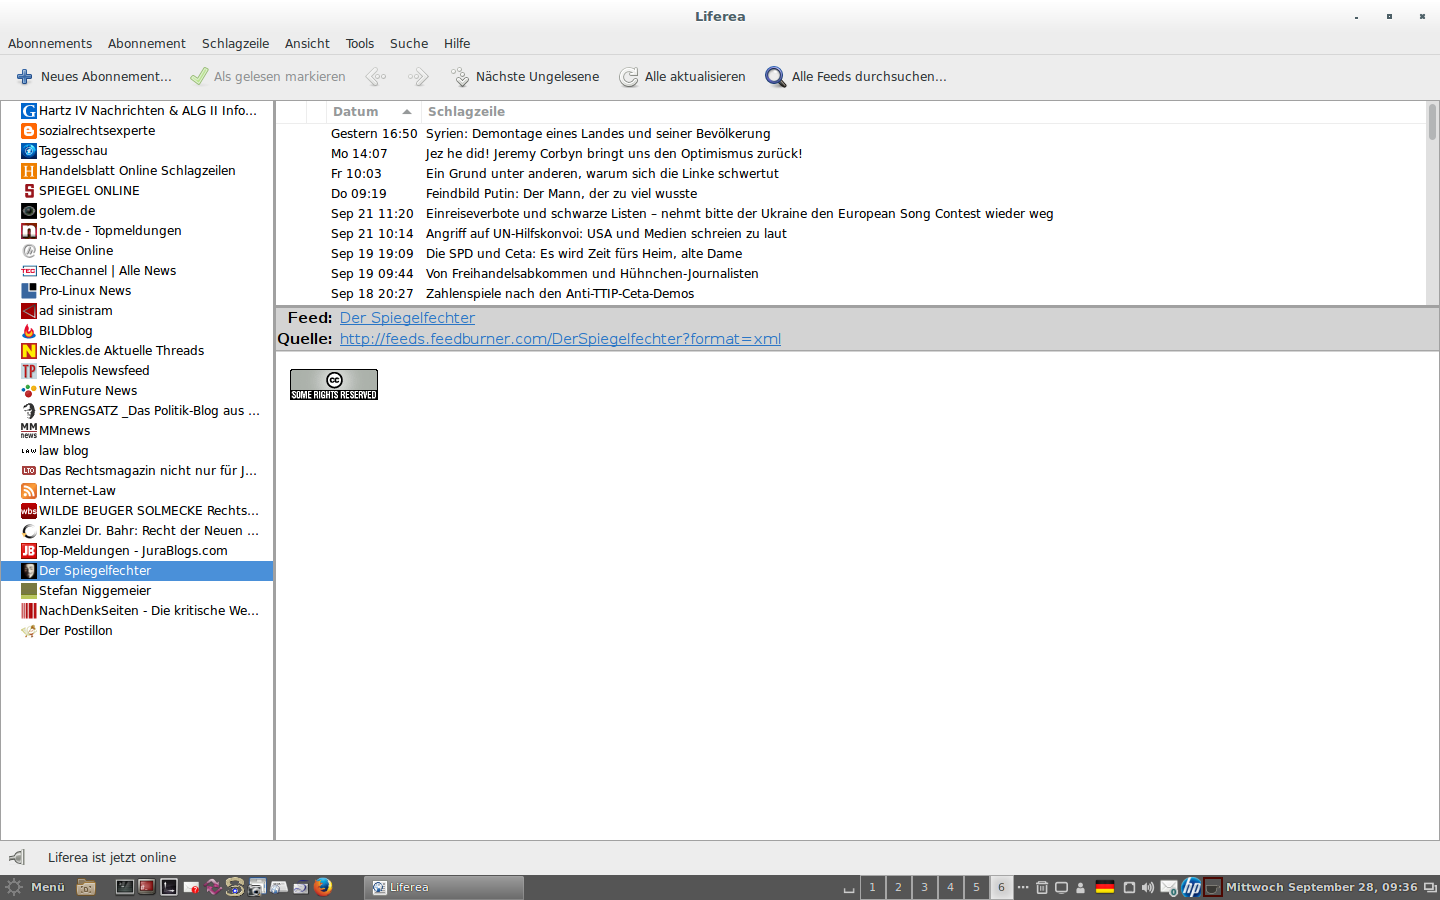Select the golem.de feed icon
Screen dimensions: 1440x900
click(29, 211)
